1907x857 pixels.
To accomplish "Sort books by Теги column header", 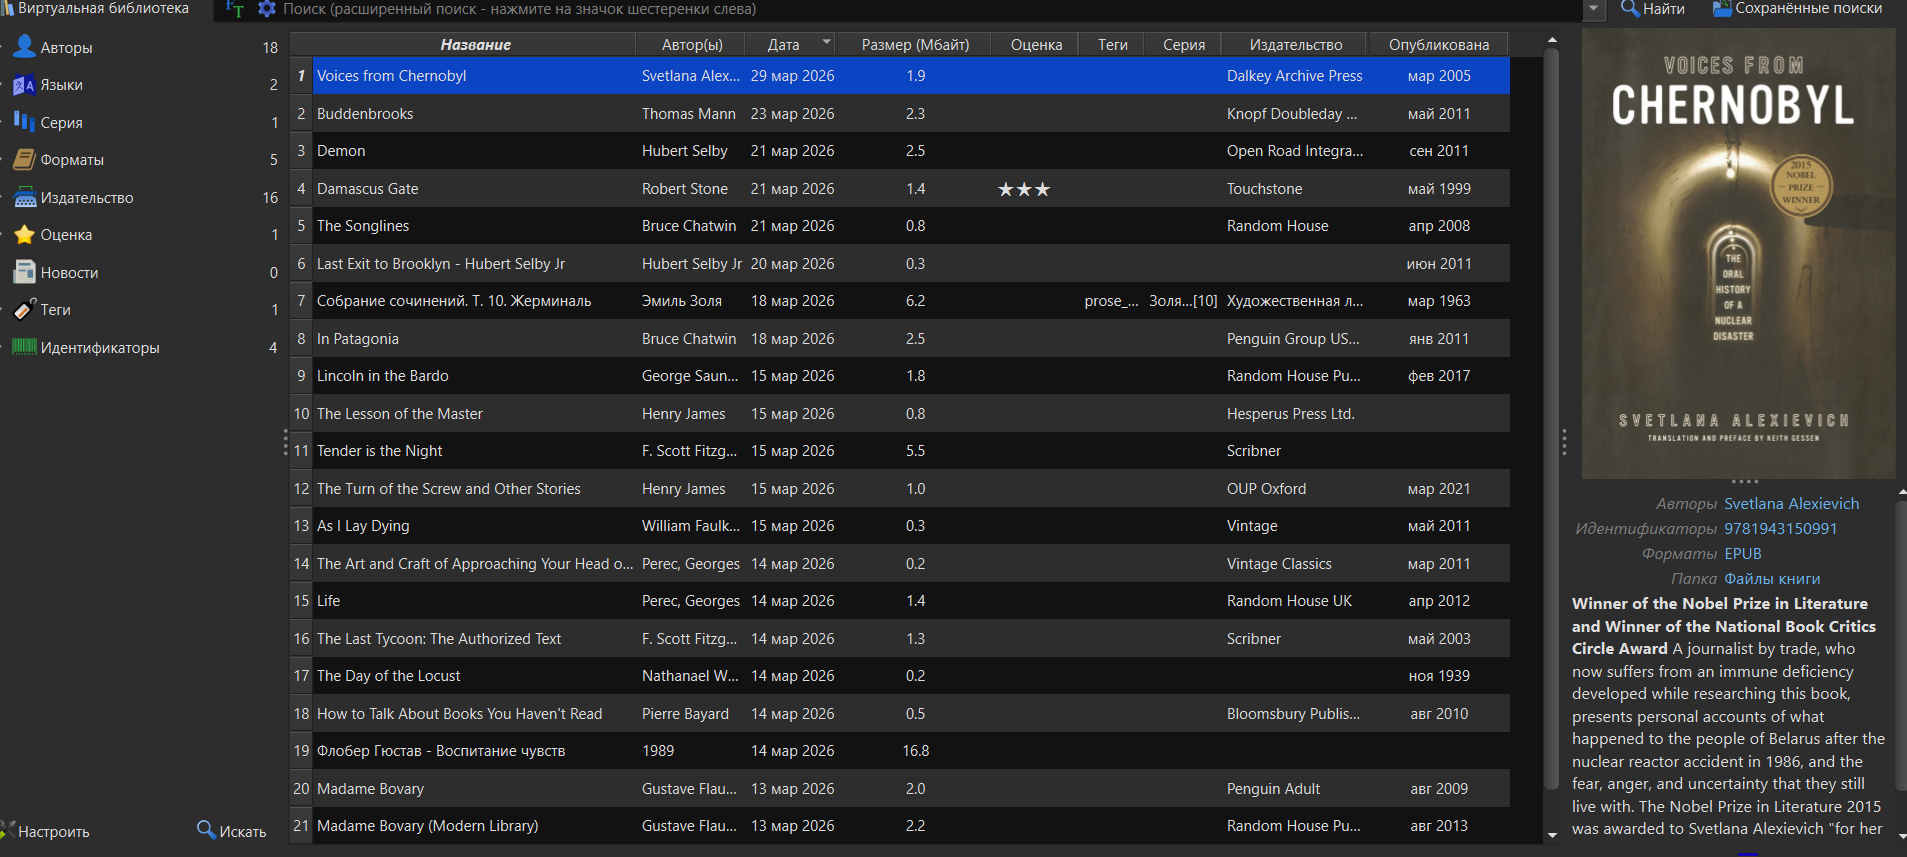I will pos(1113,44).
